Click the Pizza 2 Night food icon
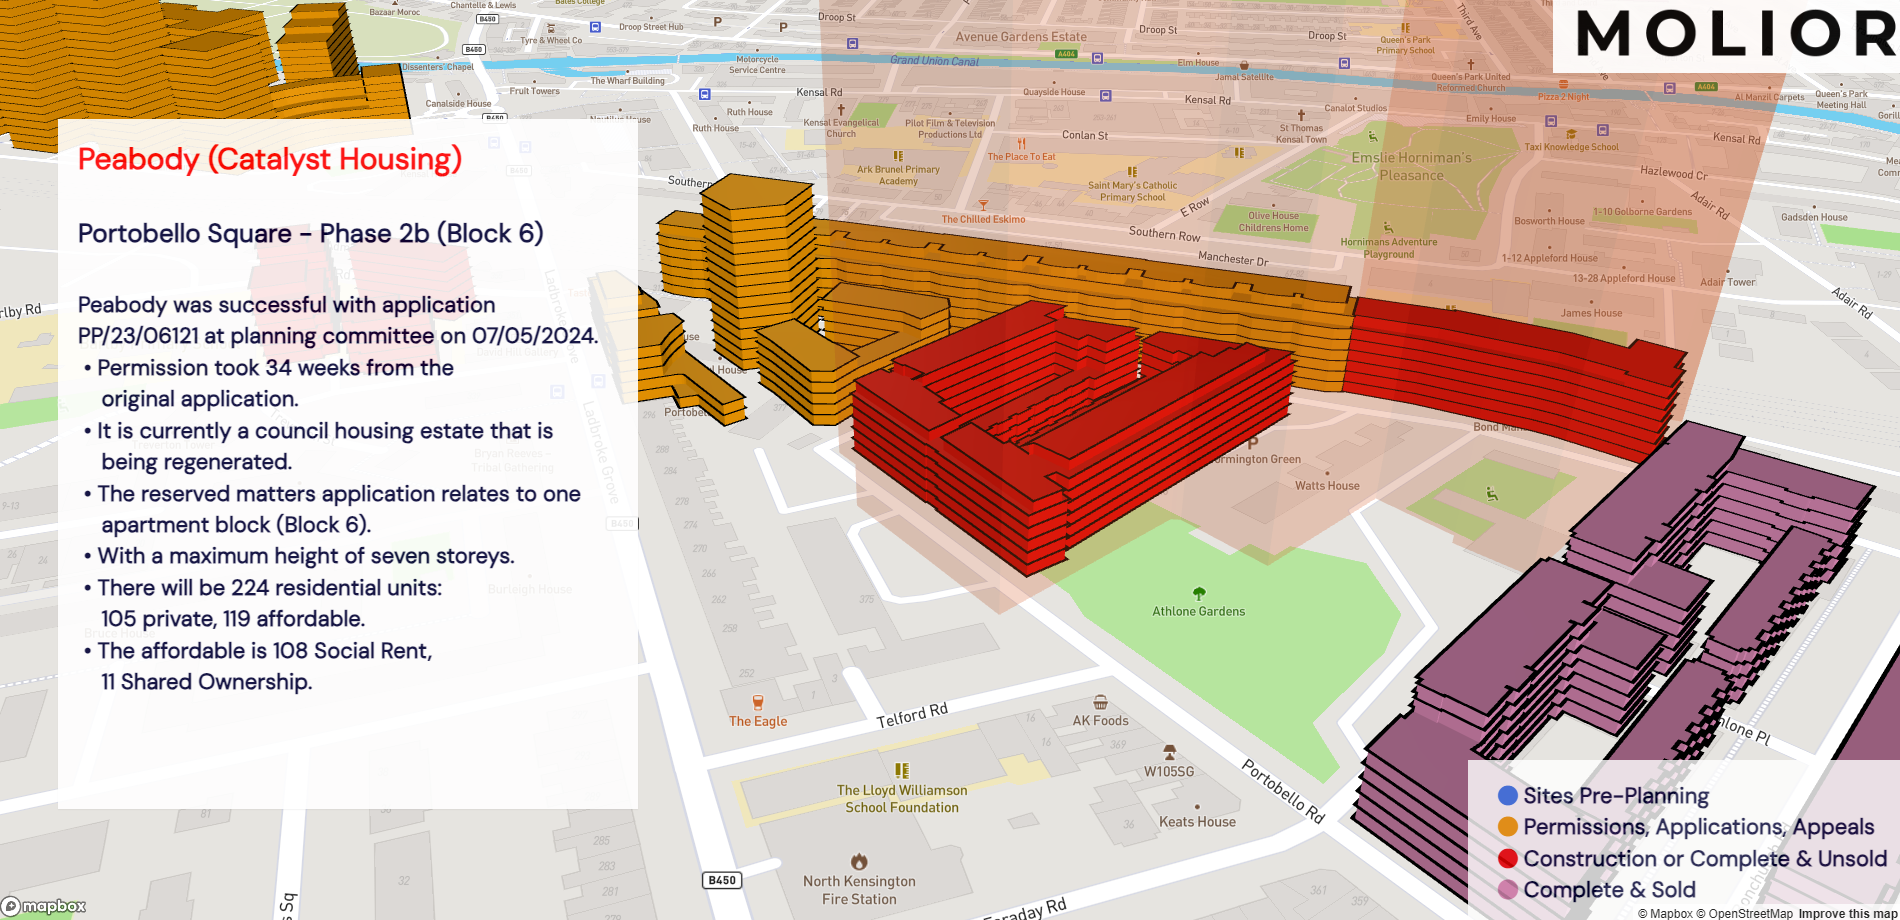 click(1563, 85)
